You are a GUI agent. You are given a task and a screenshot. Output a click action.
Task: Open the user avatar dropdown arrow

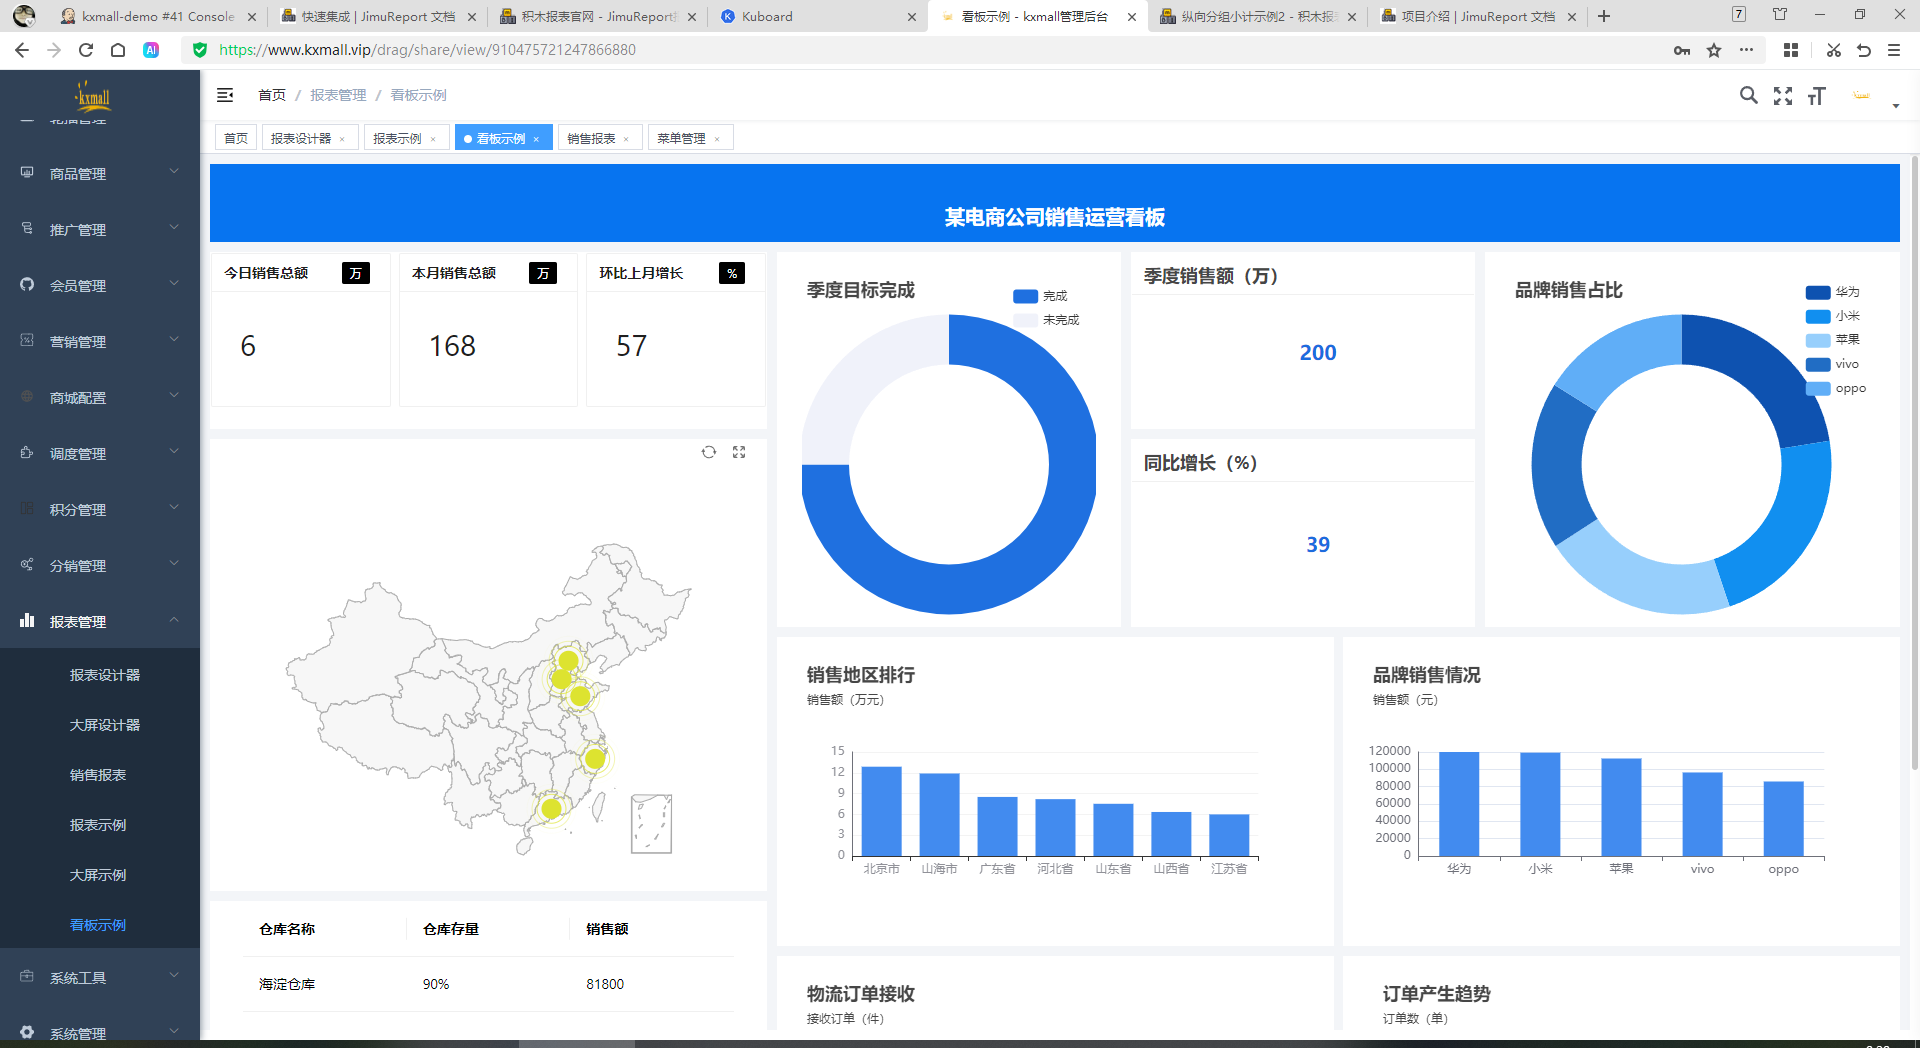click(1895, 105)
